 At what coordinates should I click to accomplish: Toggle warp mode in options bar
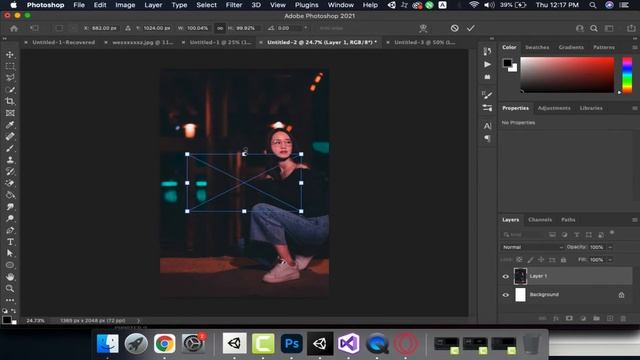(x=423, y=28)
